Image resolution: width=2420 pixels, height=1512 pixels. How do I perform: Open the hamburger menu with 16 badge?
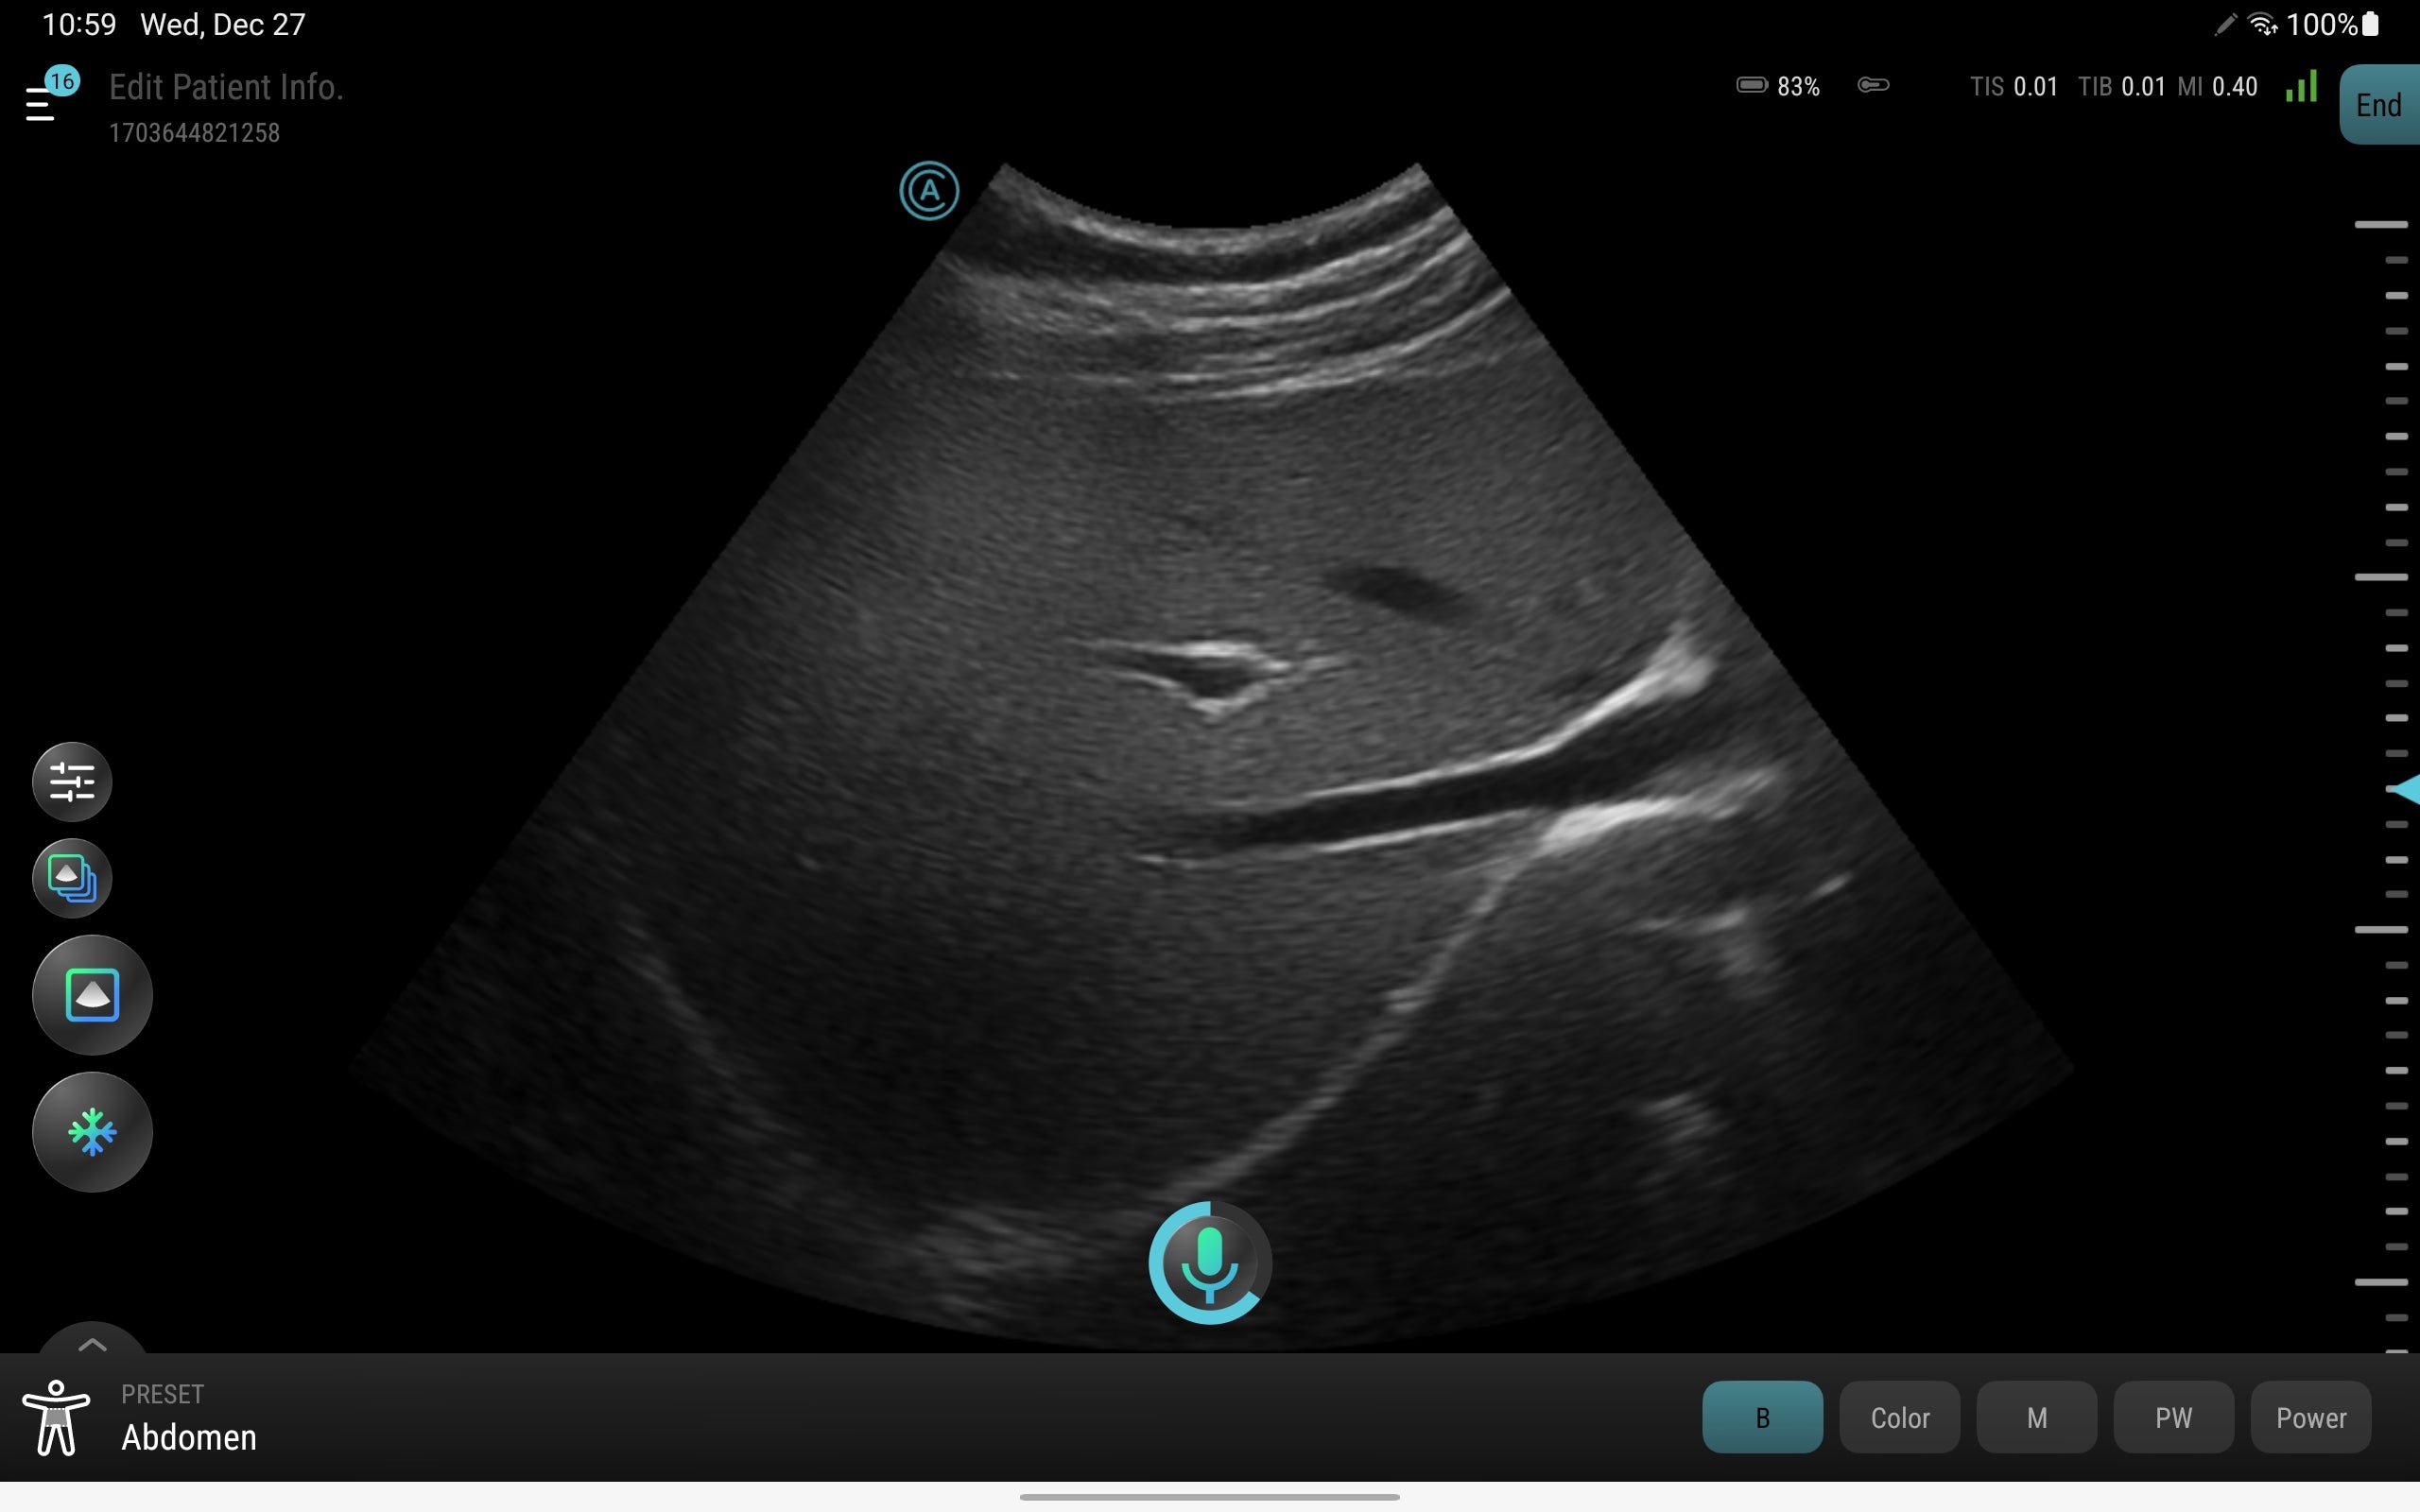click(42, 101)
